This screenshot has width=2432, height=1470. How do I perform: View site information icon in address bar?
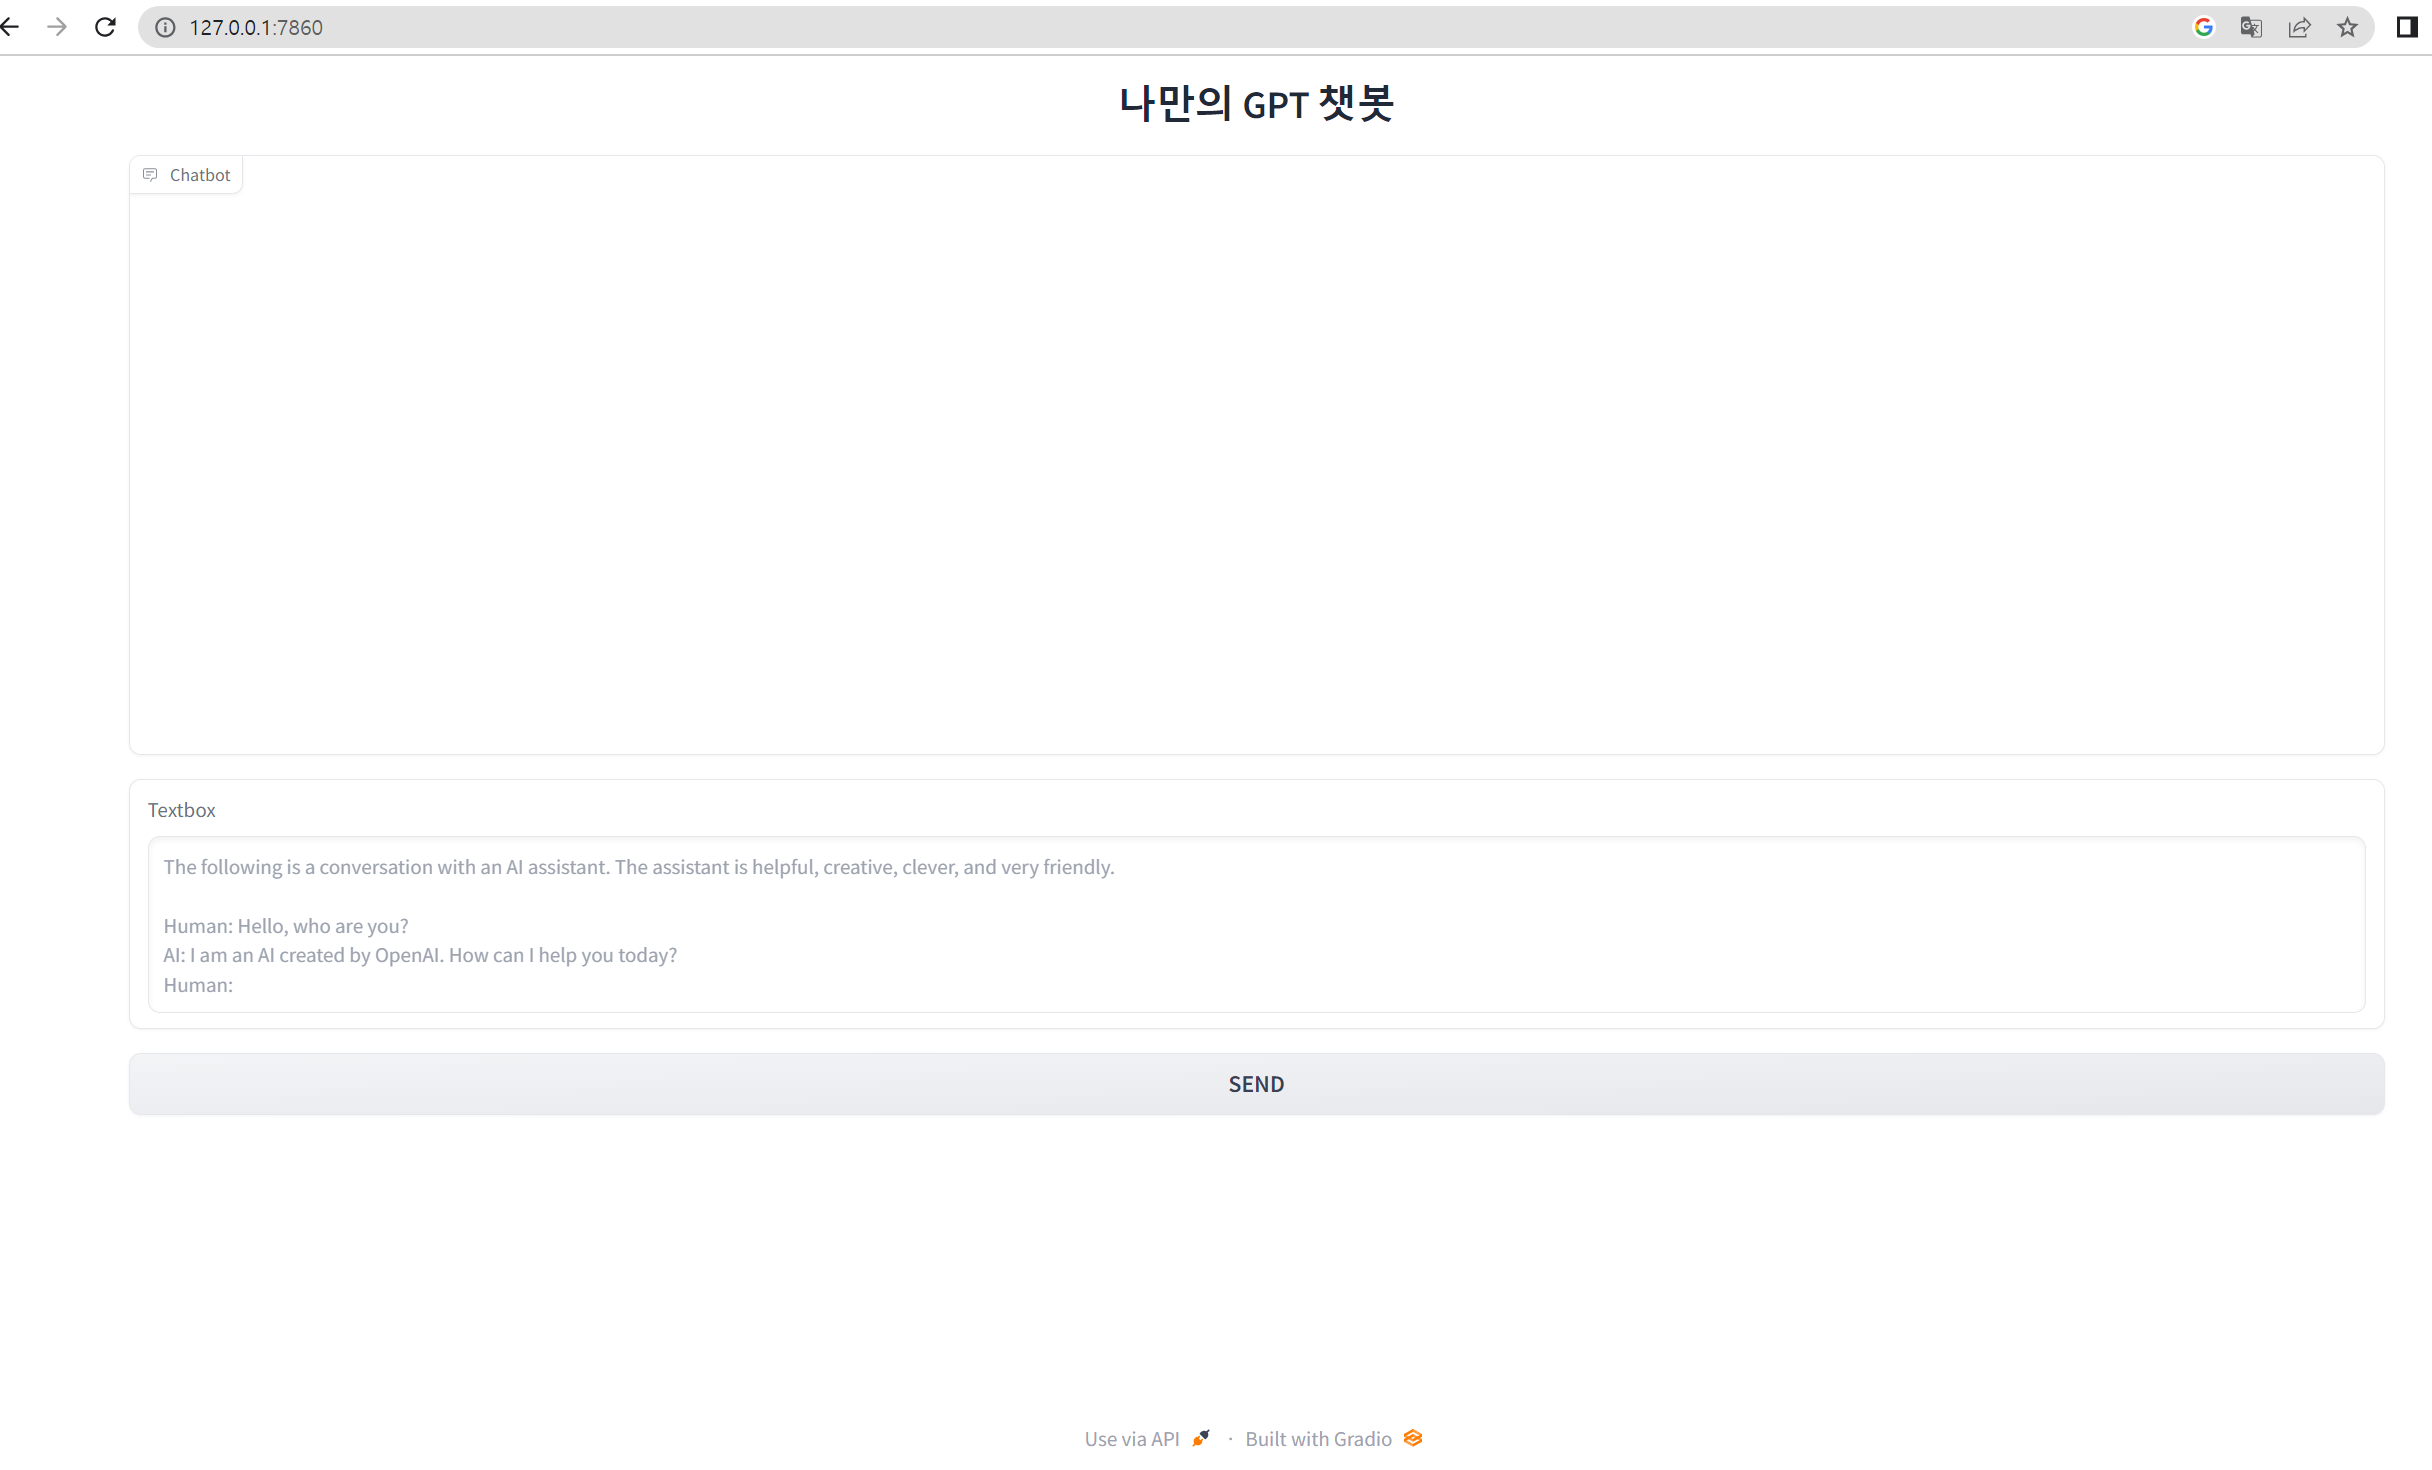[x=165, y=27]
